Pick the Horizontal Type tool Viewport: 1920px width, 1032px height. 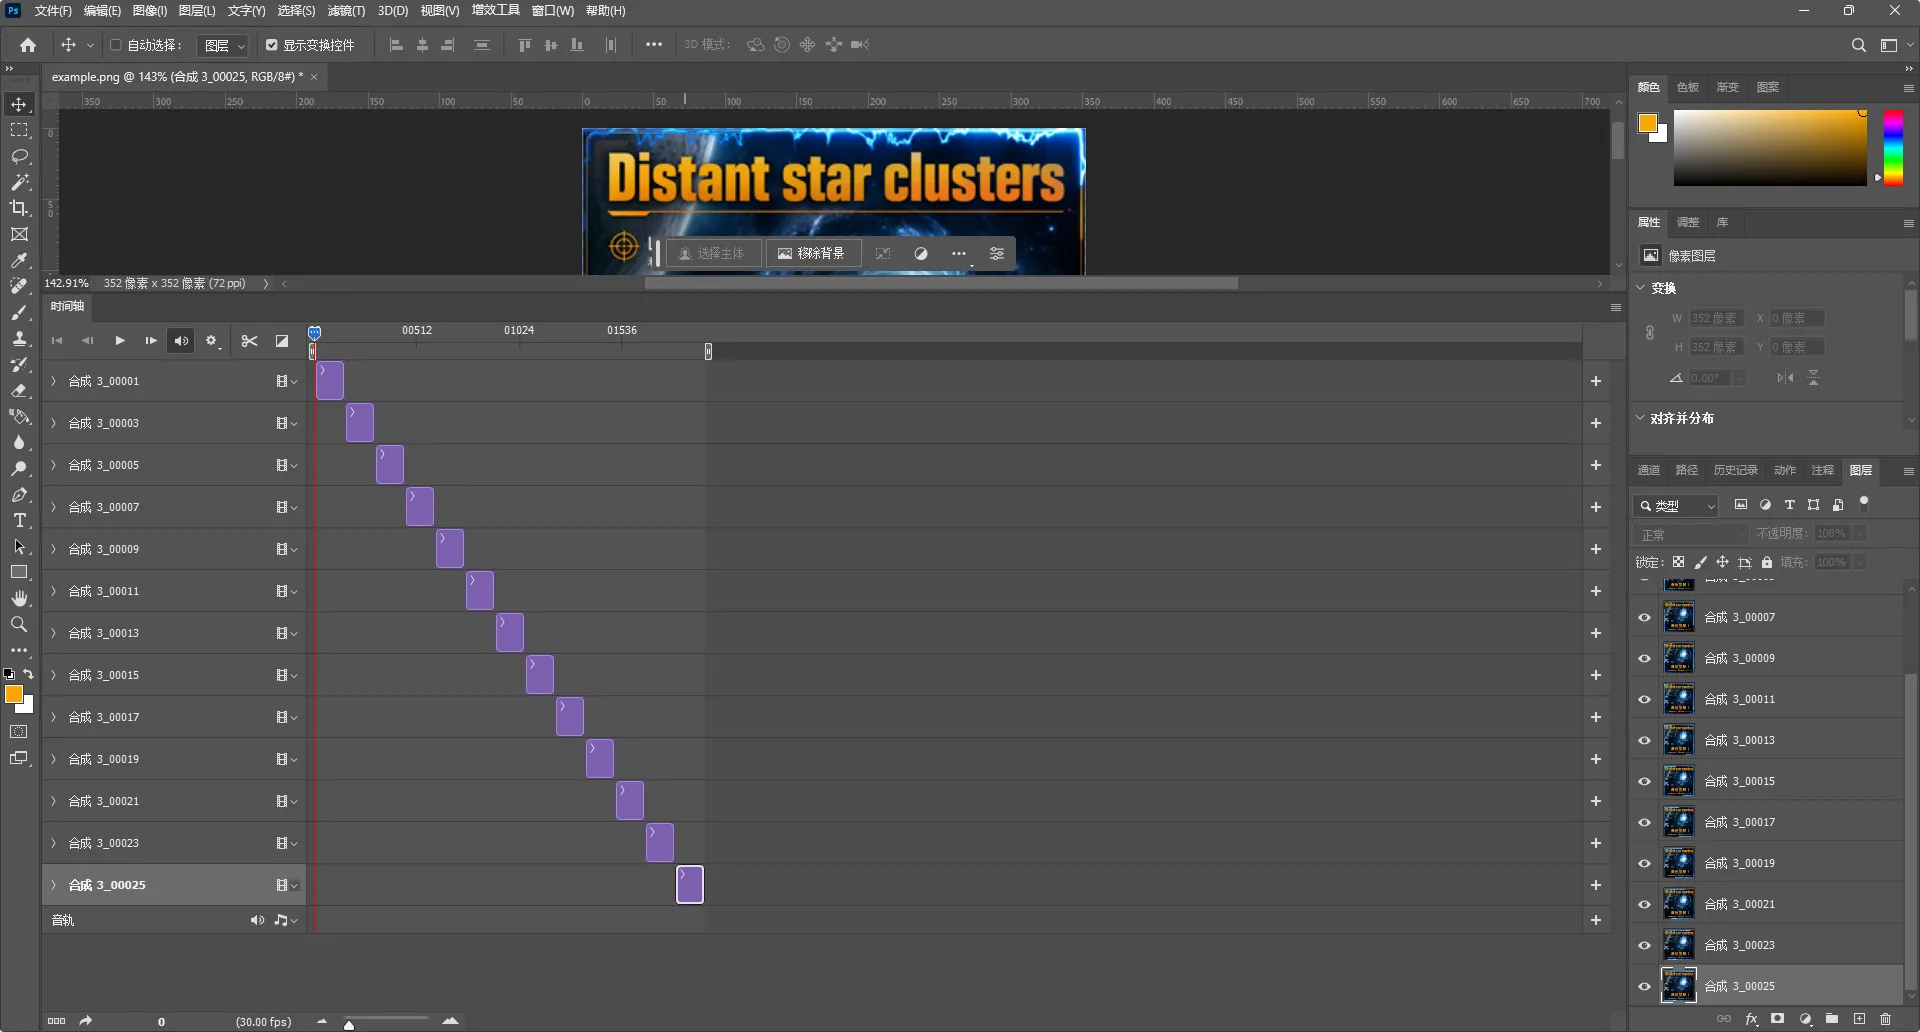19,520
